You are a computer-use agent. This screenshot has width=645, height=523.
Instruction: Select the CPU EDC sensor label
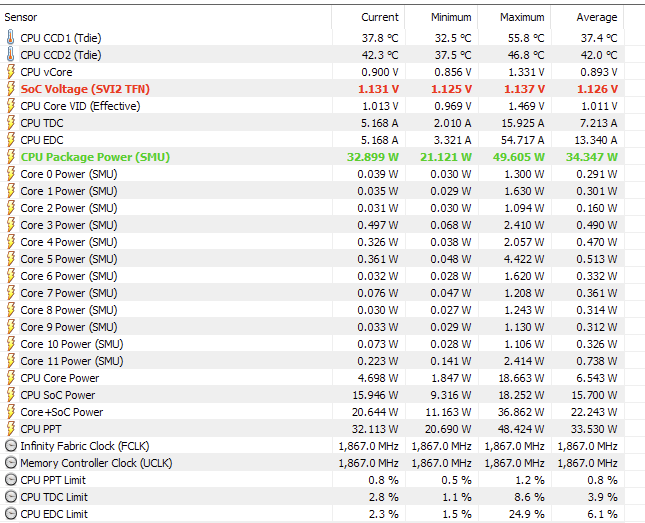pos(42,140)
